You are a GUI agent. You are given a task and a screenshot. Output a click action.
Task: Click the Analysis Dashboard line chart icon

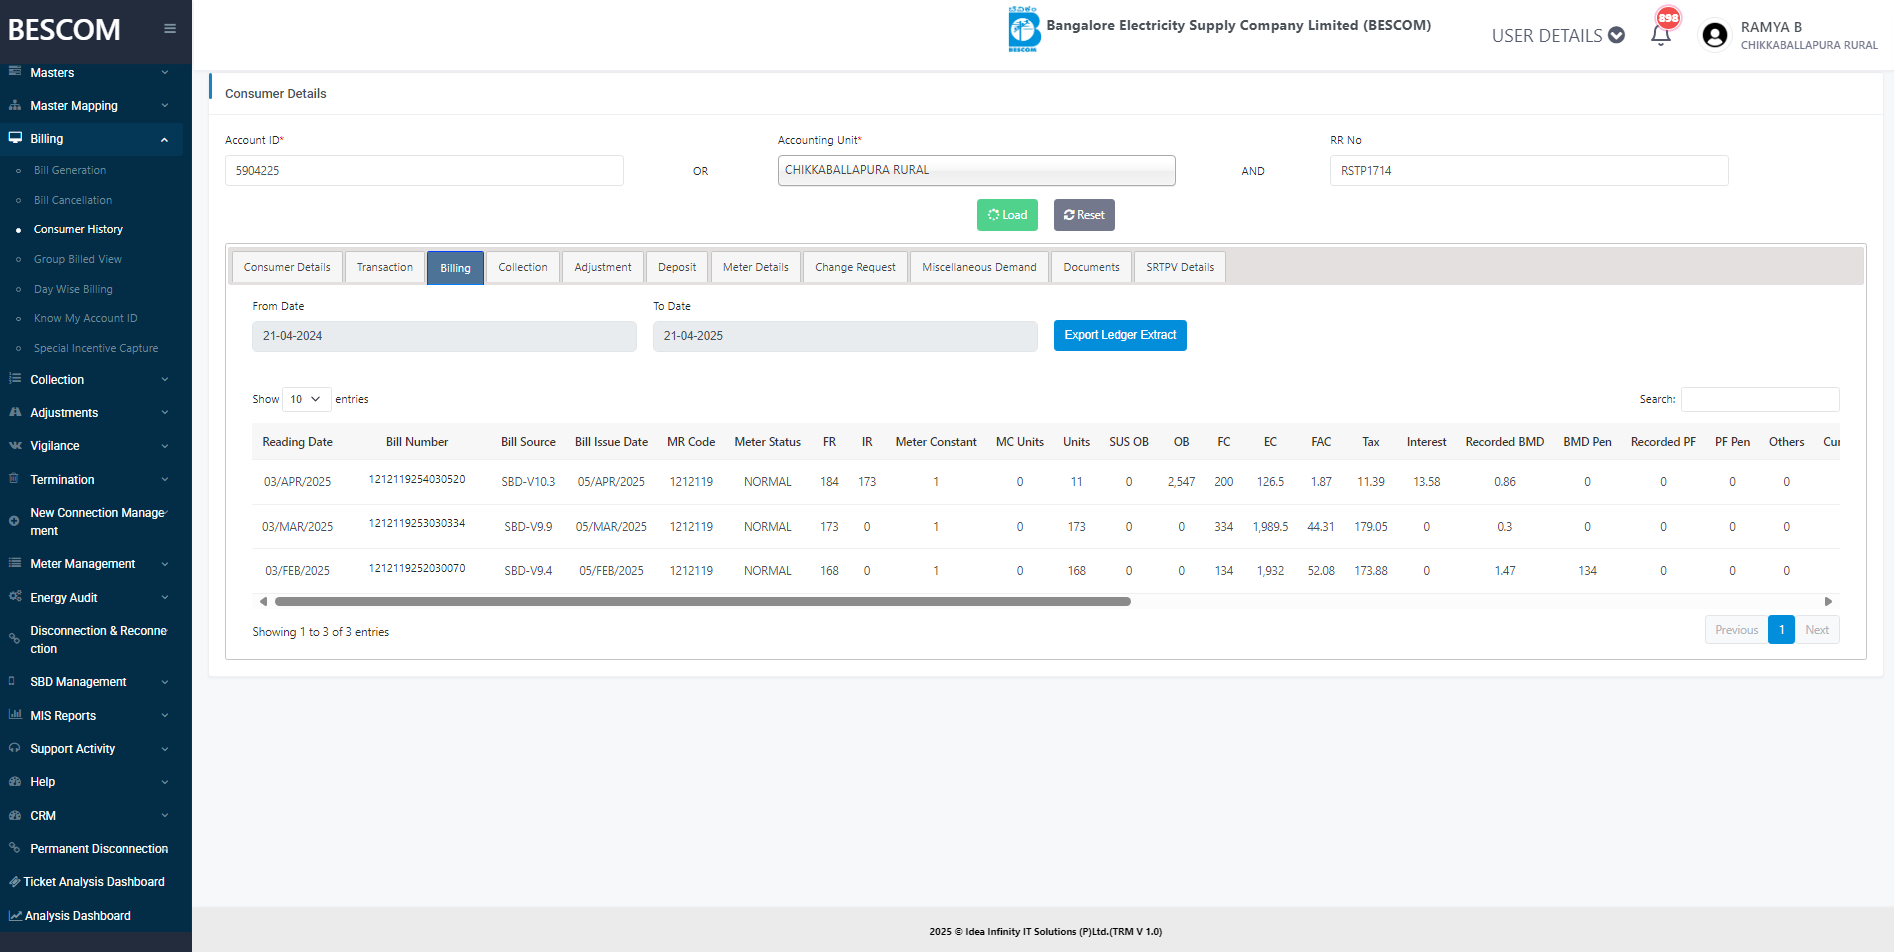point(15,915)
